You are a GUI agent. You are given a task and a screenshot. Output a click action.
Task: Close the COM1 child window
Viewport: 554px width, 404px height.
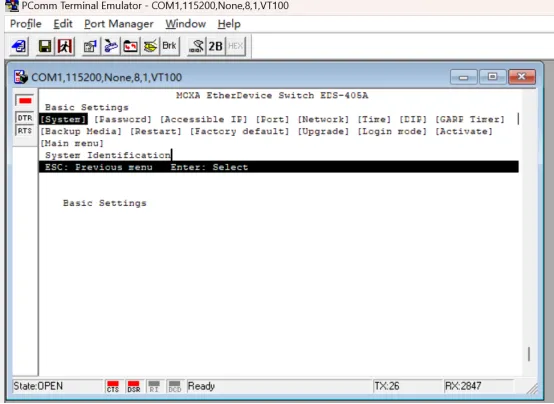tap(521, 77)
